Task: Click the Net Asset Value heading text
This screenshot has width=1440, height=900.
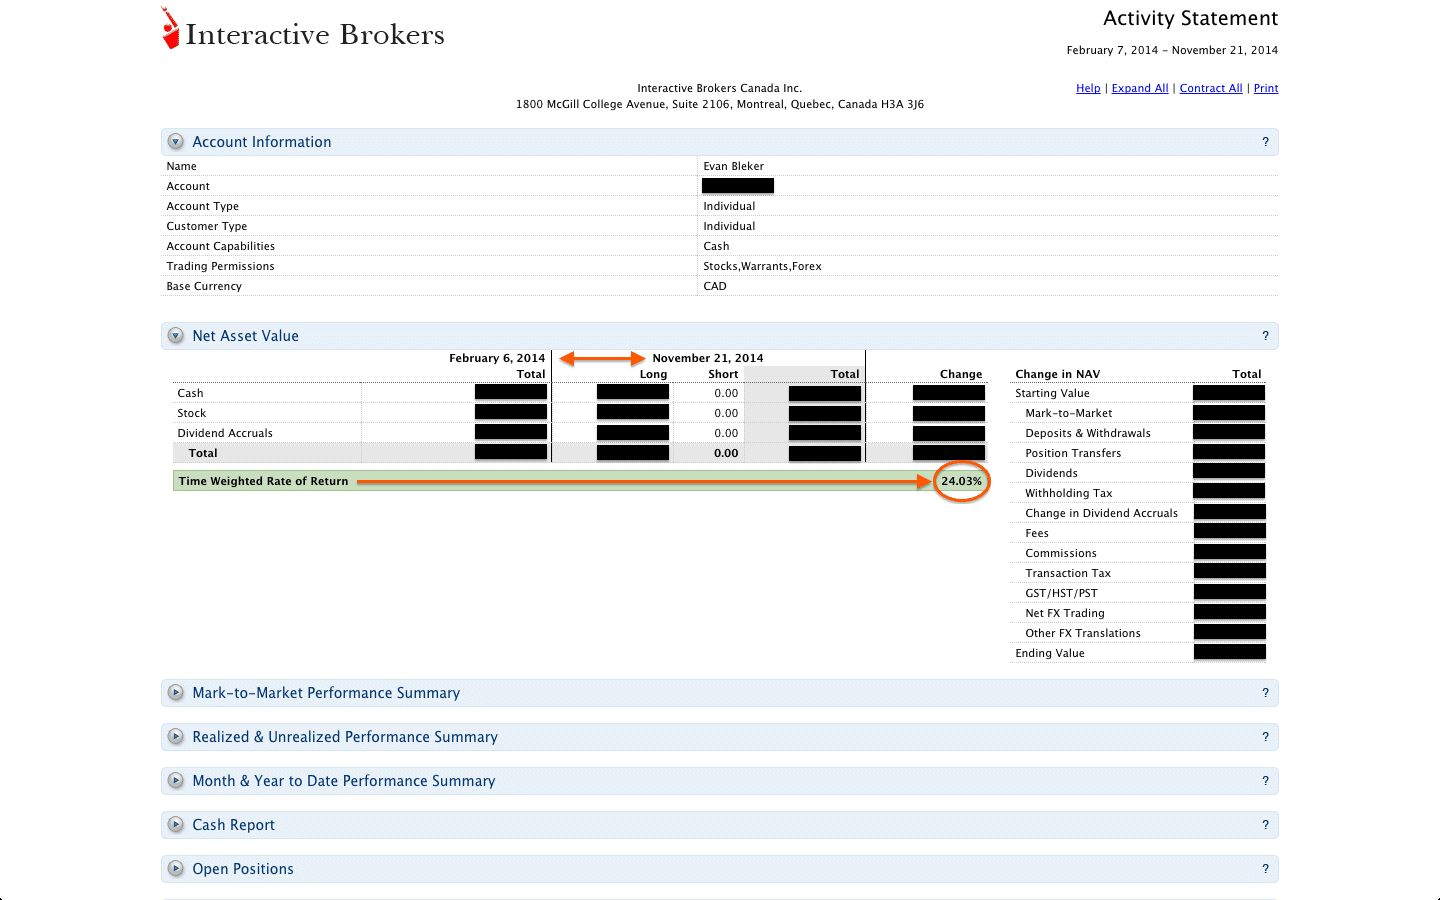Action: [245, 336]
